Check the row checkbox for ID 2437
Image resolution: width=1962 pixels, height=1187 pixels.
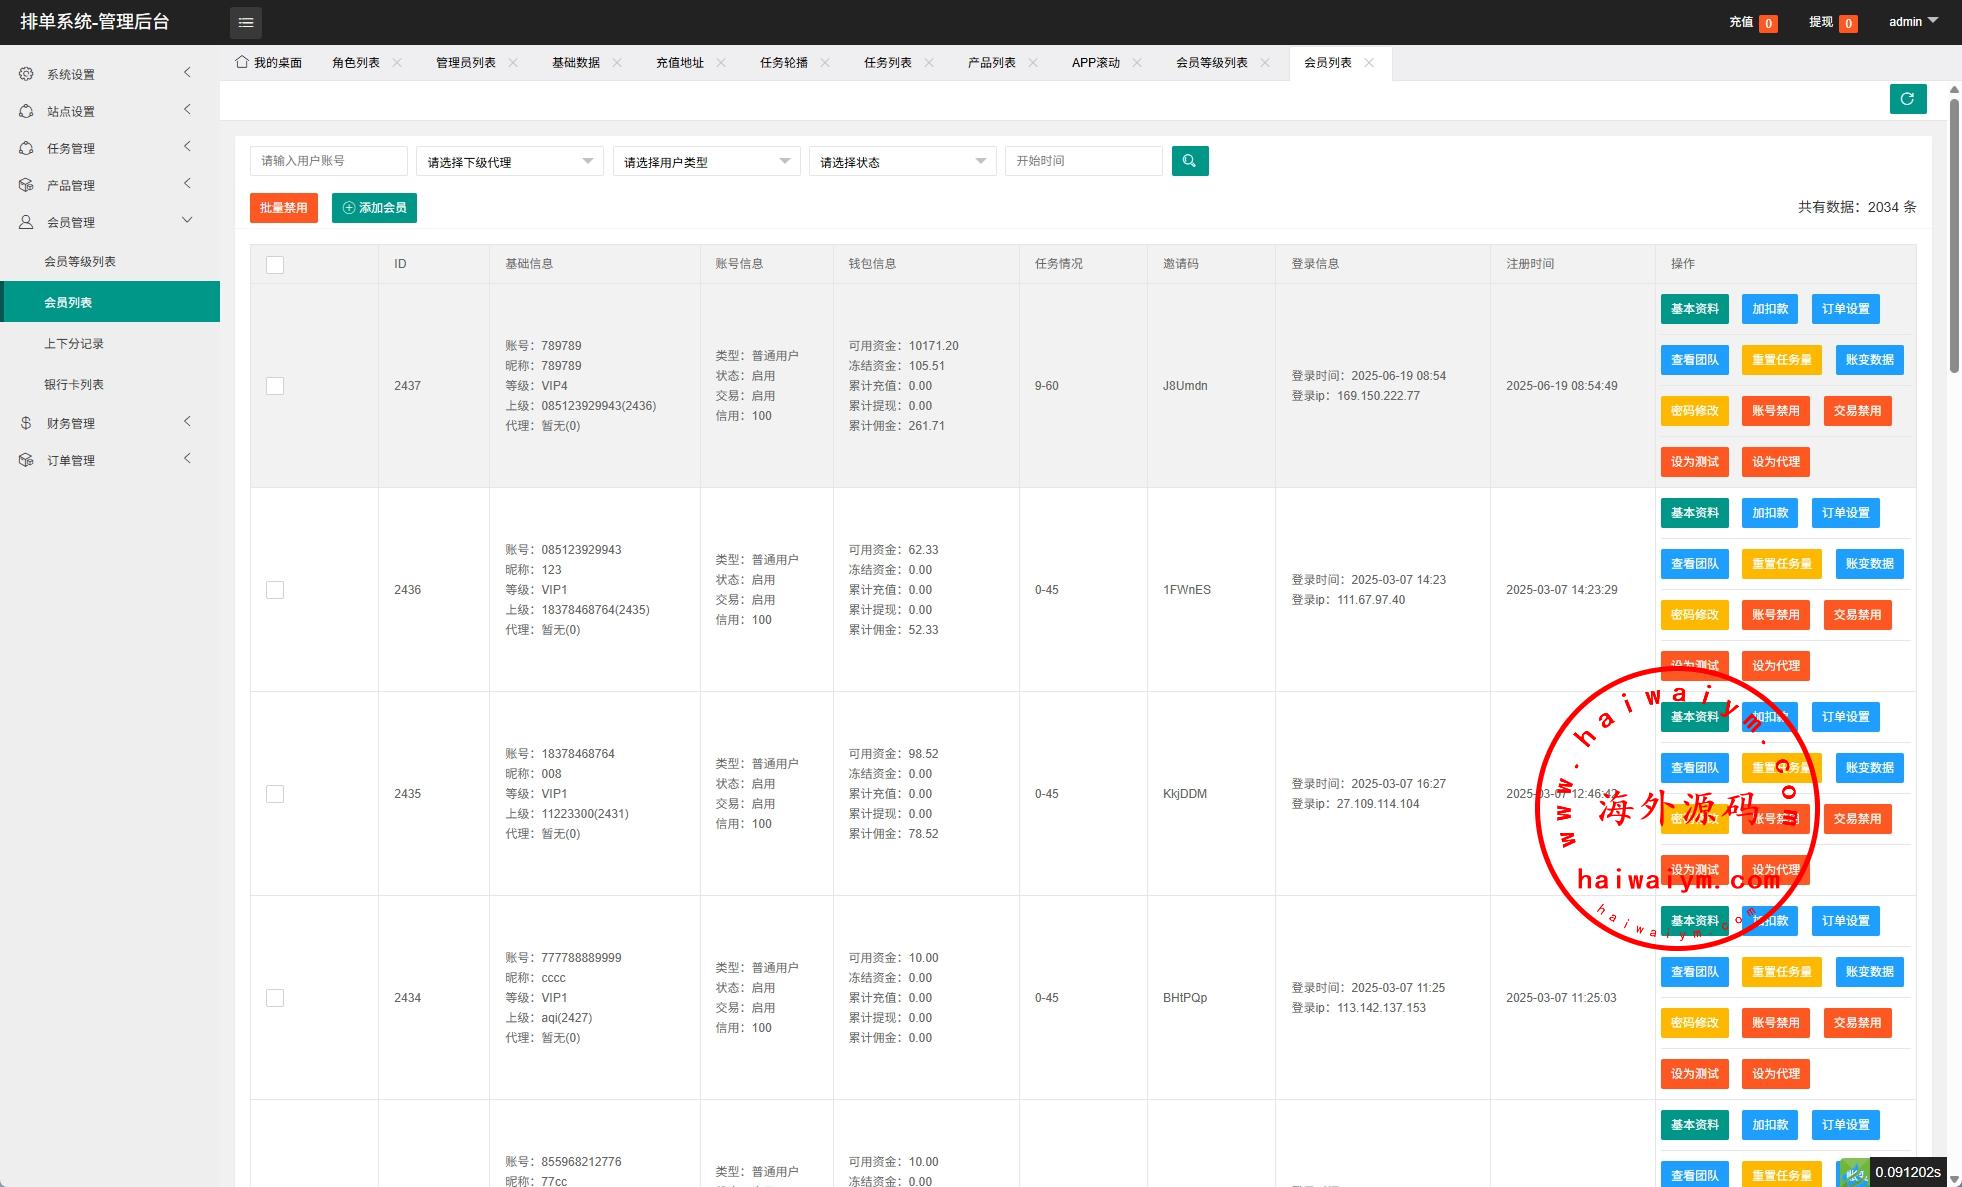click(275, 386)
